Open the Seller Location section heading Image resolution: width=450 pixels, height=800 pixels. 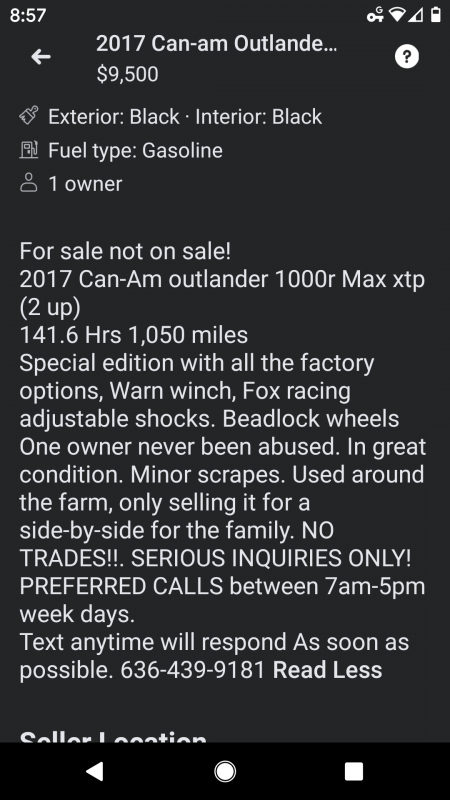[113, 736]
